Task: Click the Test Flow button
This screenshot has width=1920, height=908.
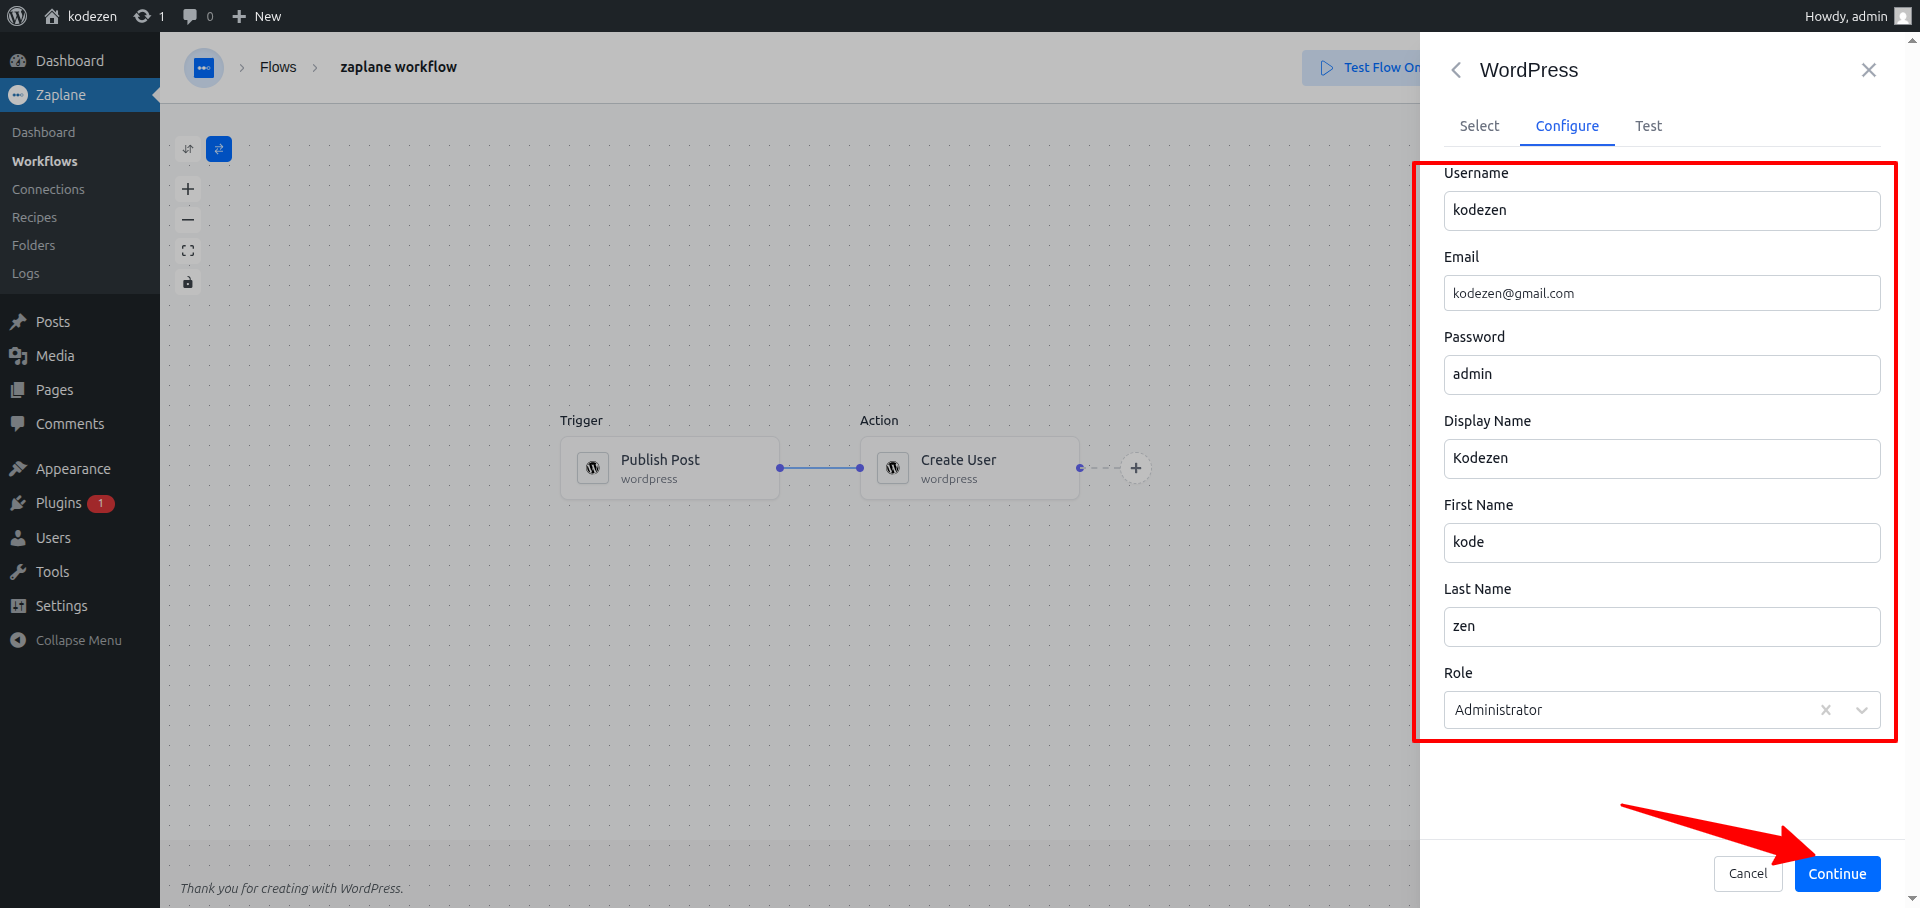Action: 1361,68
